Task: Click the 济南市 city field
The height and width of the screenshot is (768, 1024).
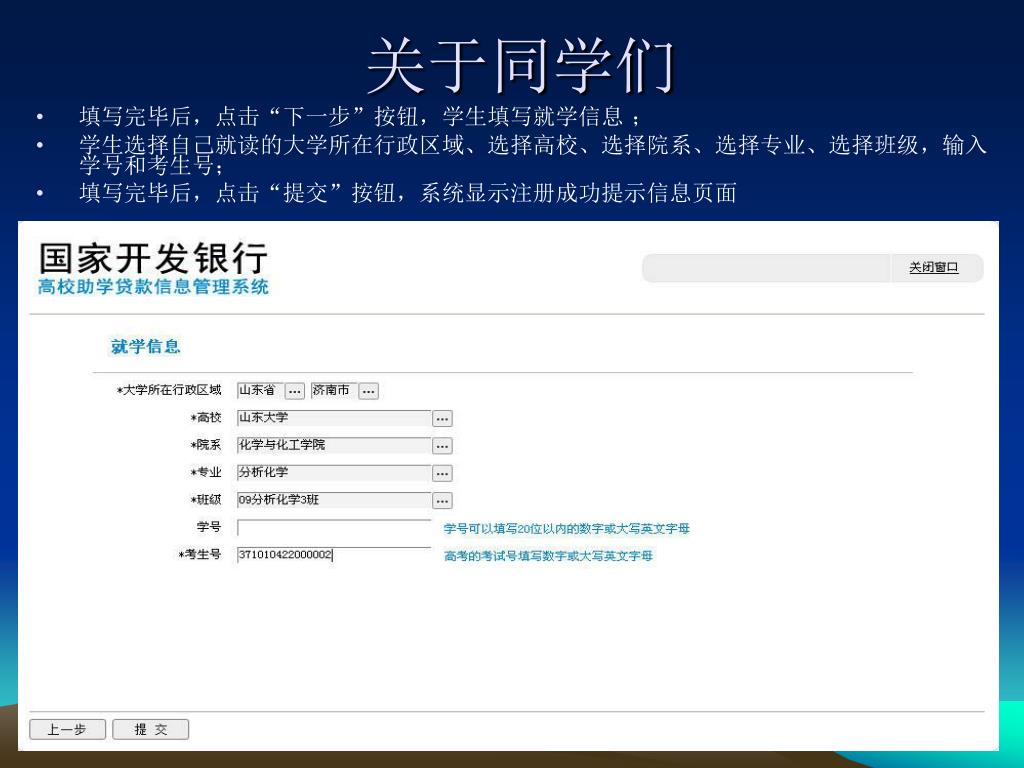Action: 334,391
